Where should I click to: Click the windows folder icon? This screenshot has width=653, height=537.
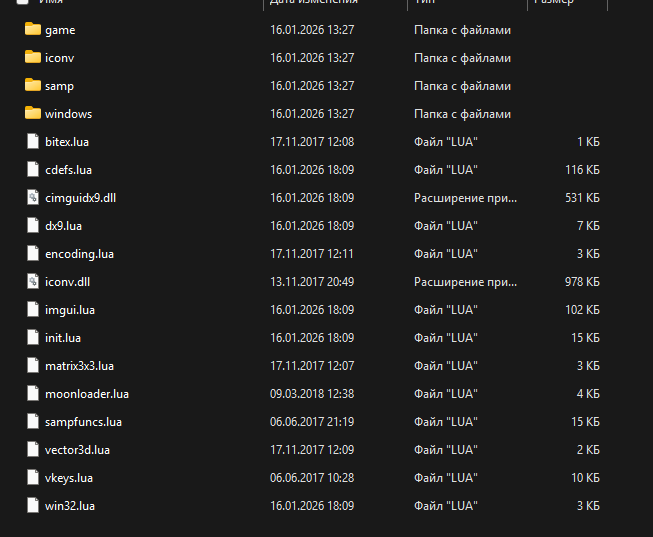(x=33, y=114)
